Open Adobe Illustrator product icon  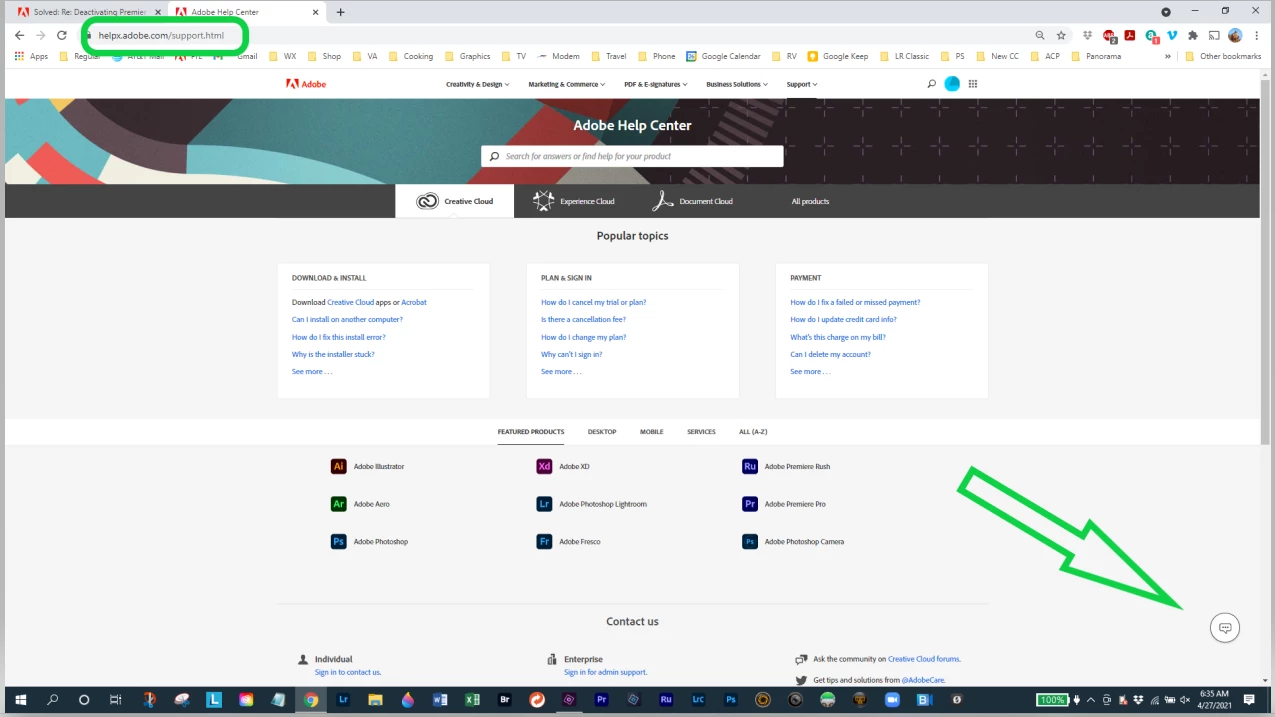point(338,466)
